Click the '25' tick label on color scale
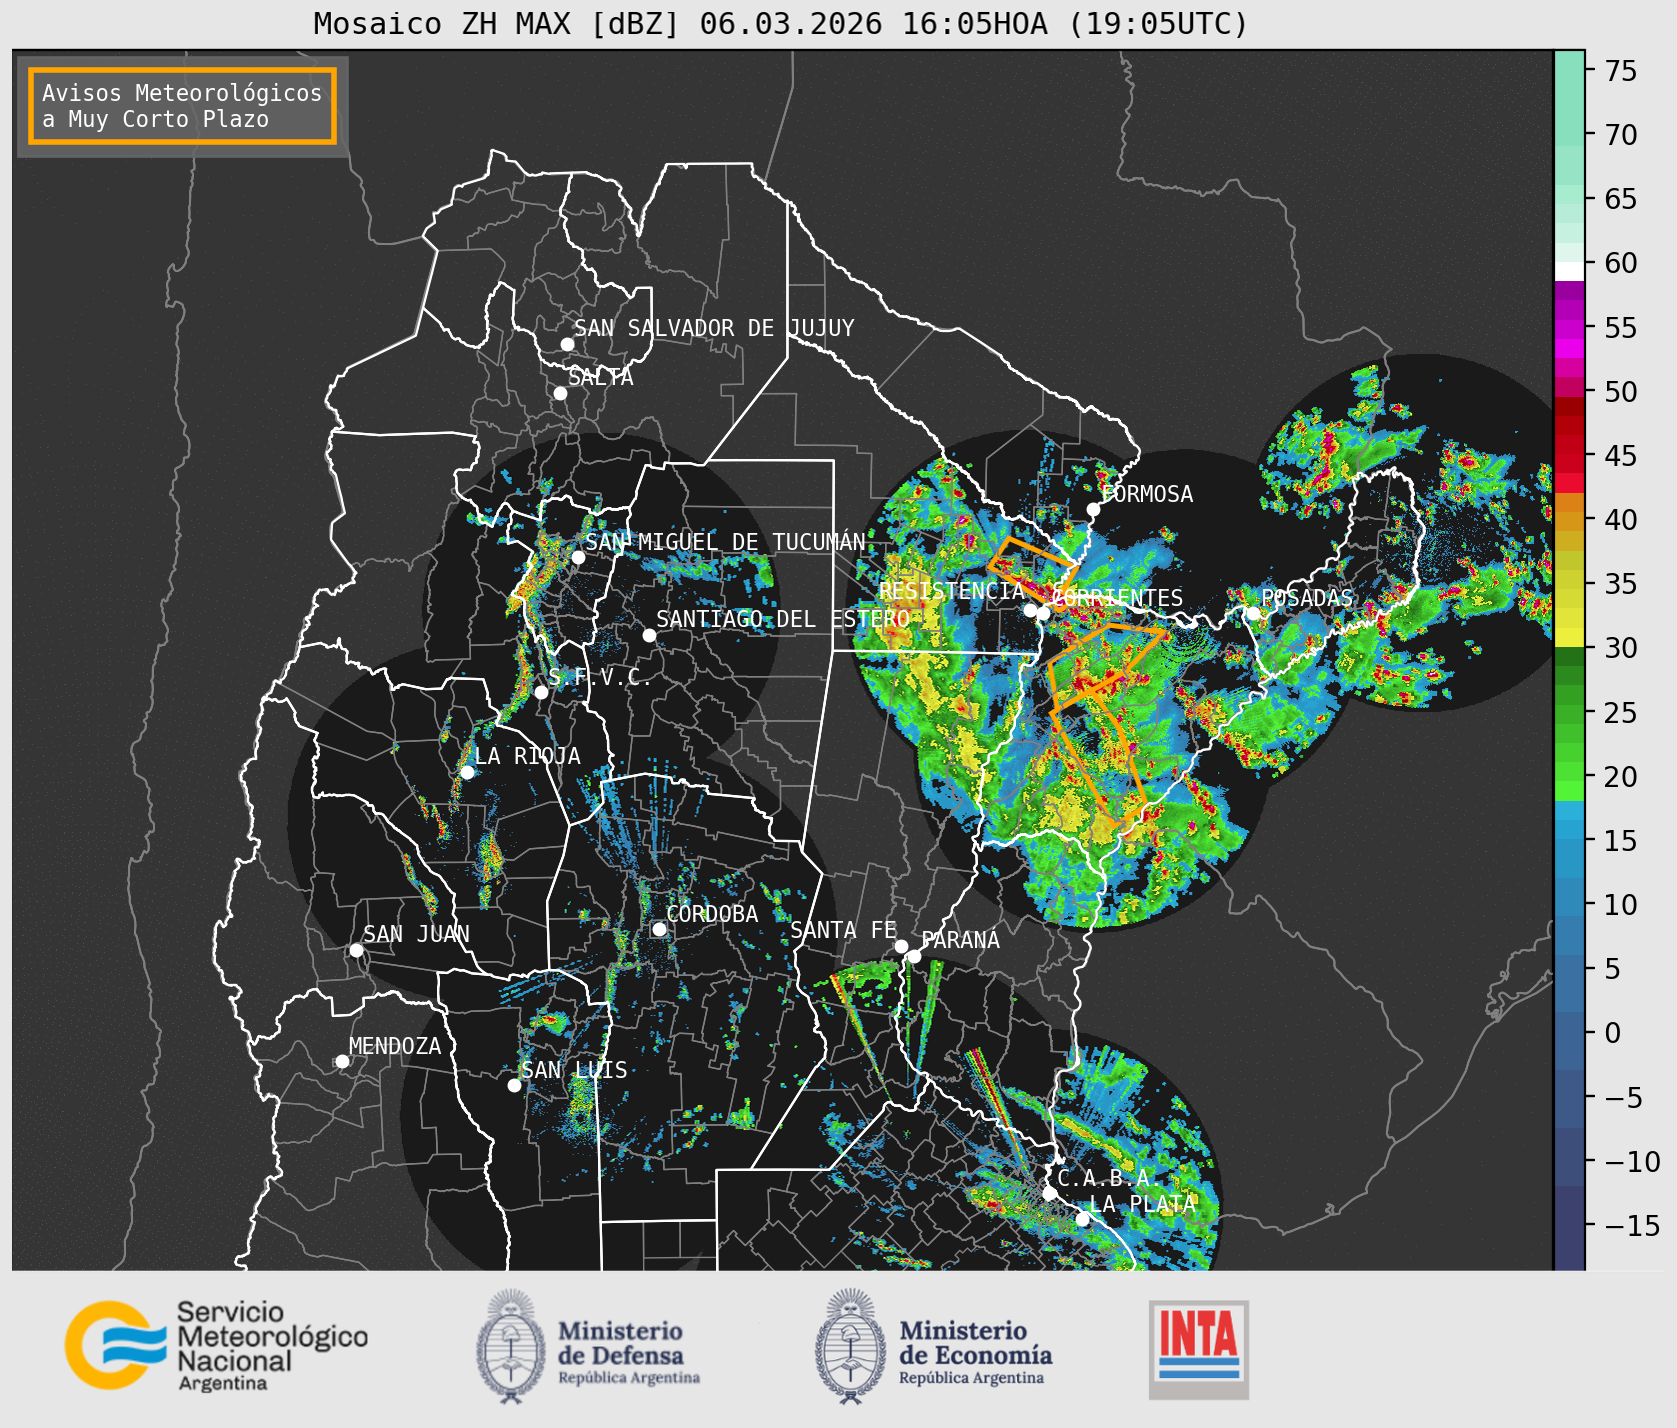1677x1428 pixels. tap(1621, 713)
